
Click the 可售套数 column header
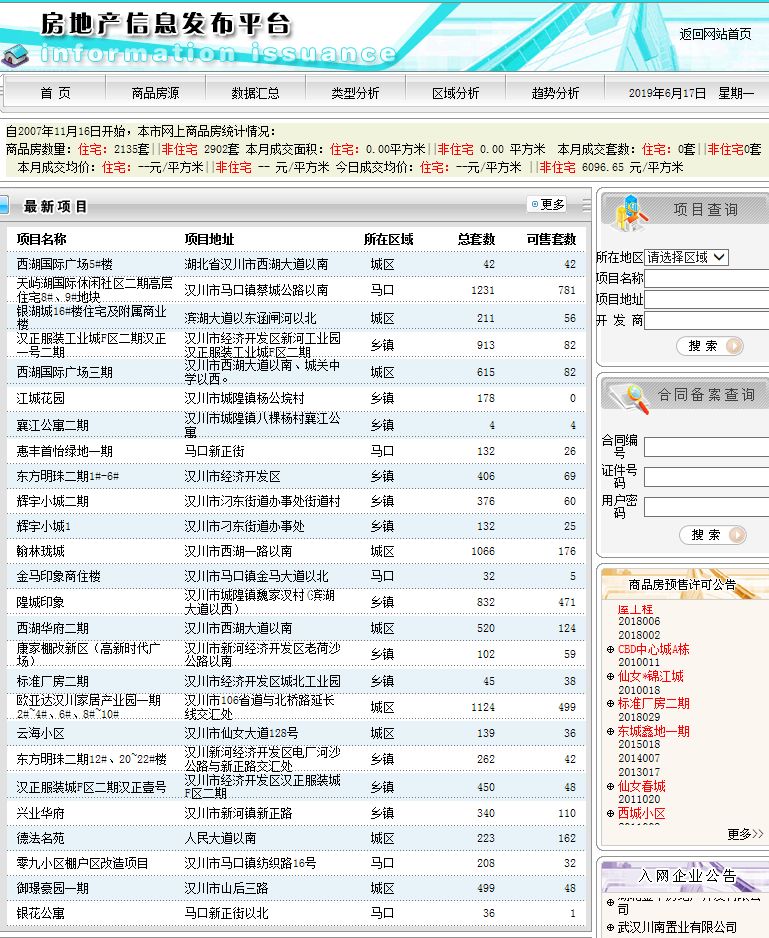click(551, 239)
